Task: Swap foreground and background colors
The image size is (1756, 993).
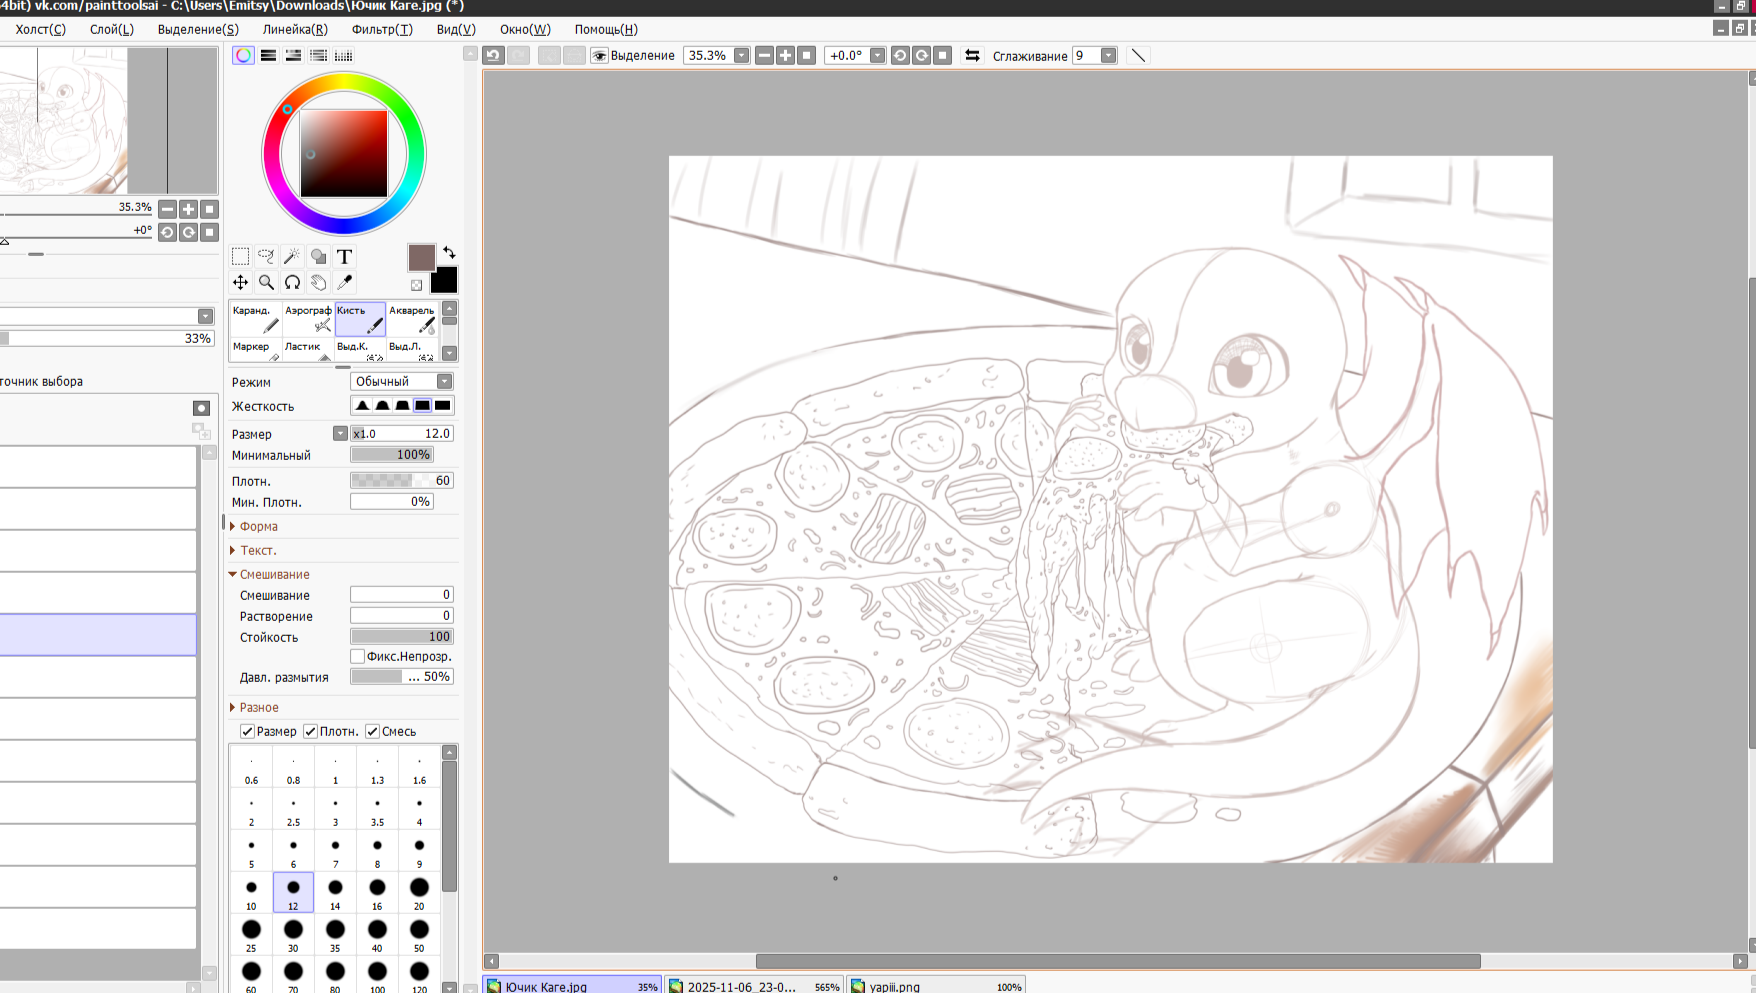Action: (x=449, y=252)
